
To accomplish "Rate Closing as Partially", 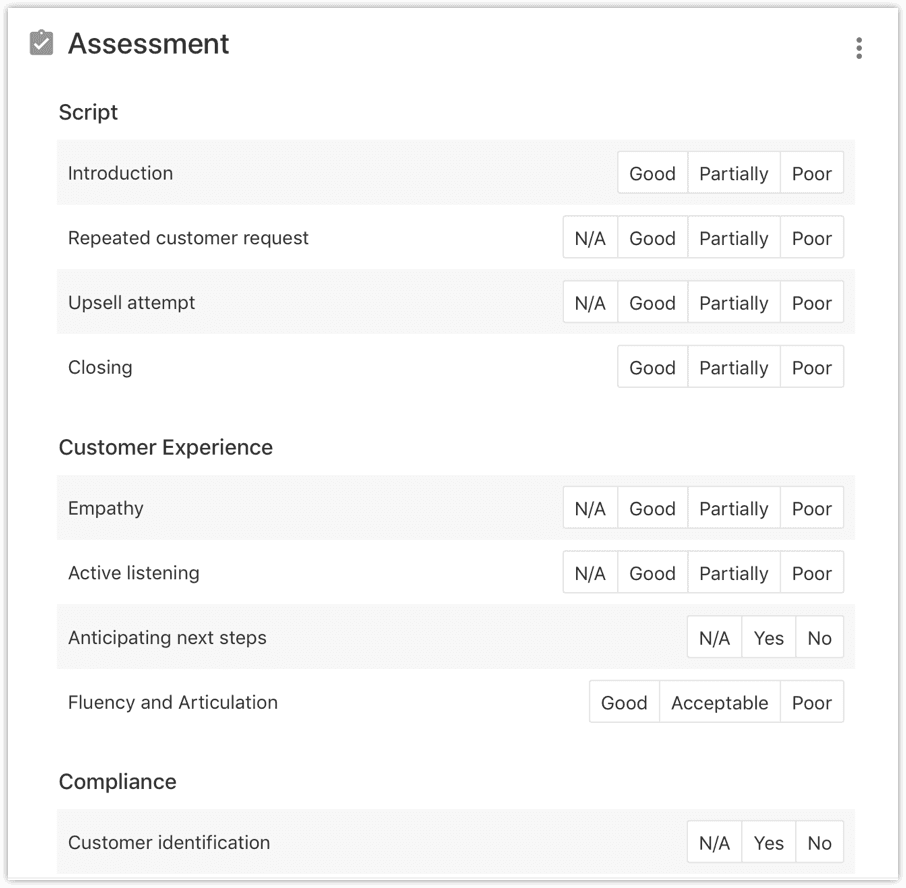I will pos(733,367).
